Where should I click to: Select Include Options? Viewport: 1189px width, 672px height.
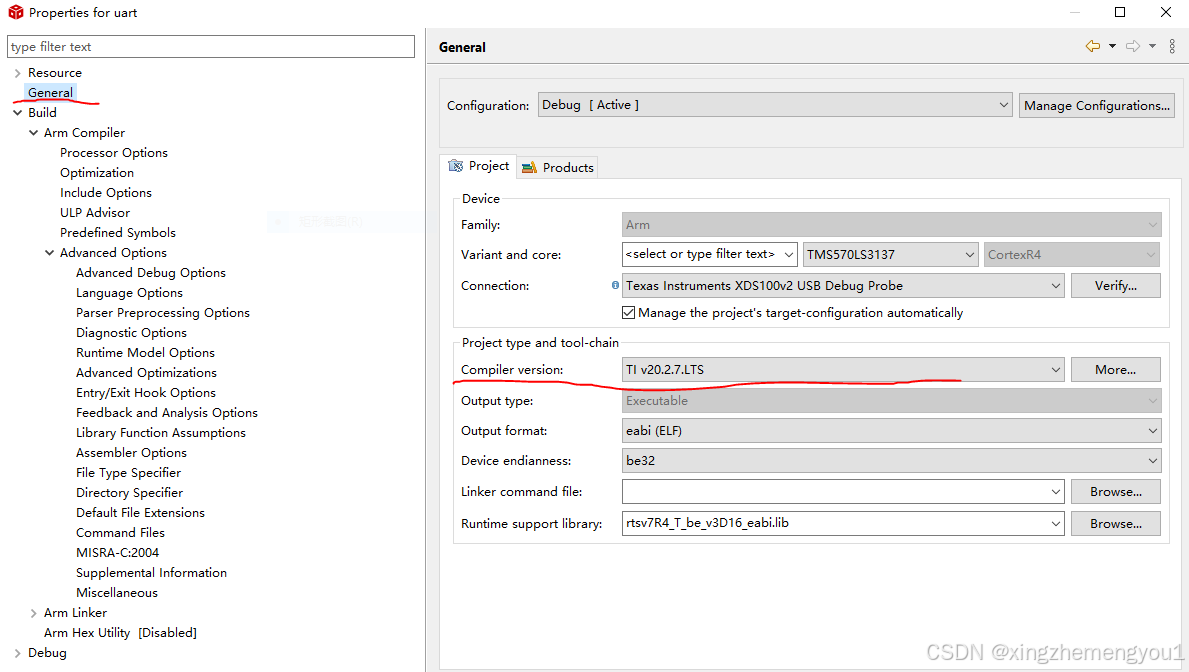[x=106, y=193]
